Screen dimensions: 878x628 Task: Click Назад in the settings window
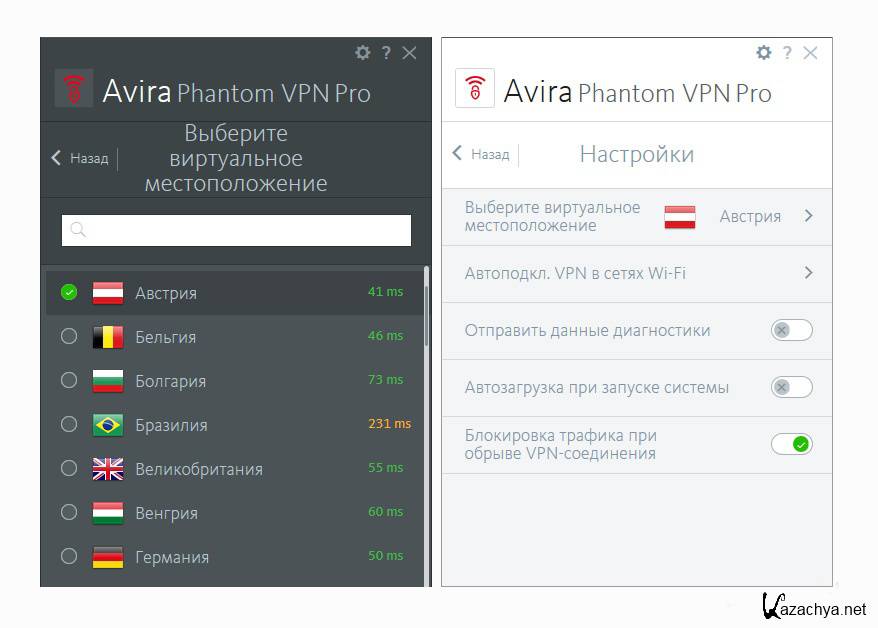coord(481,154)
